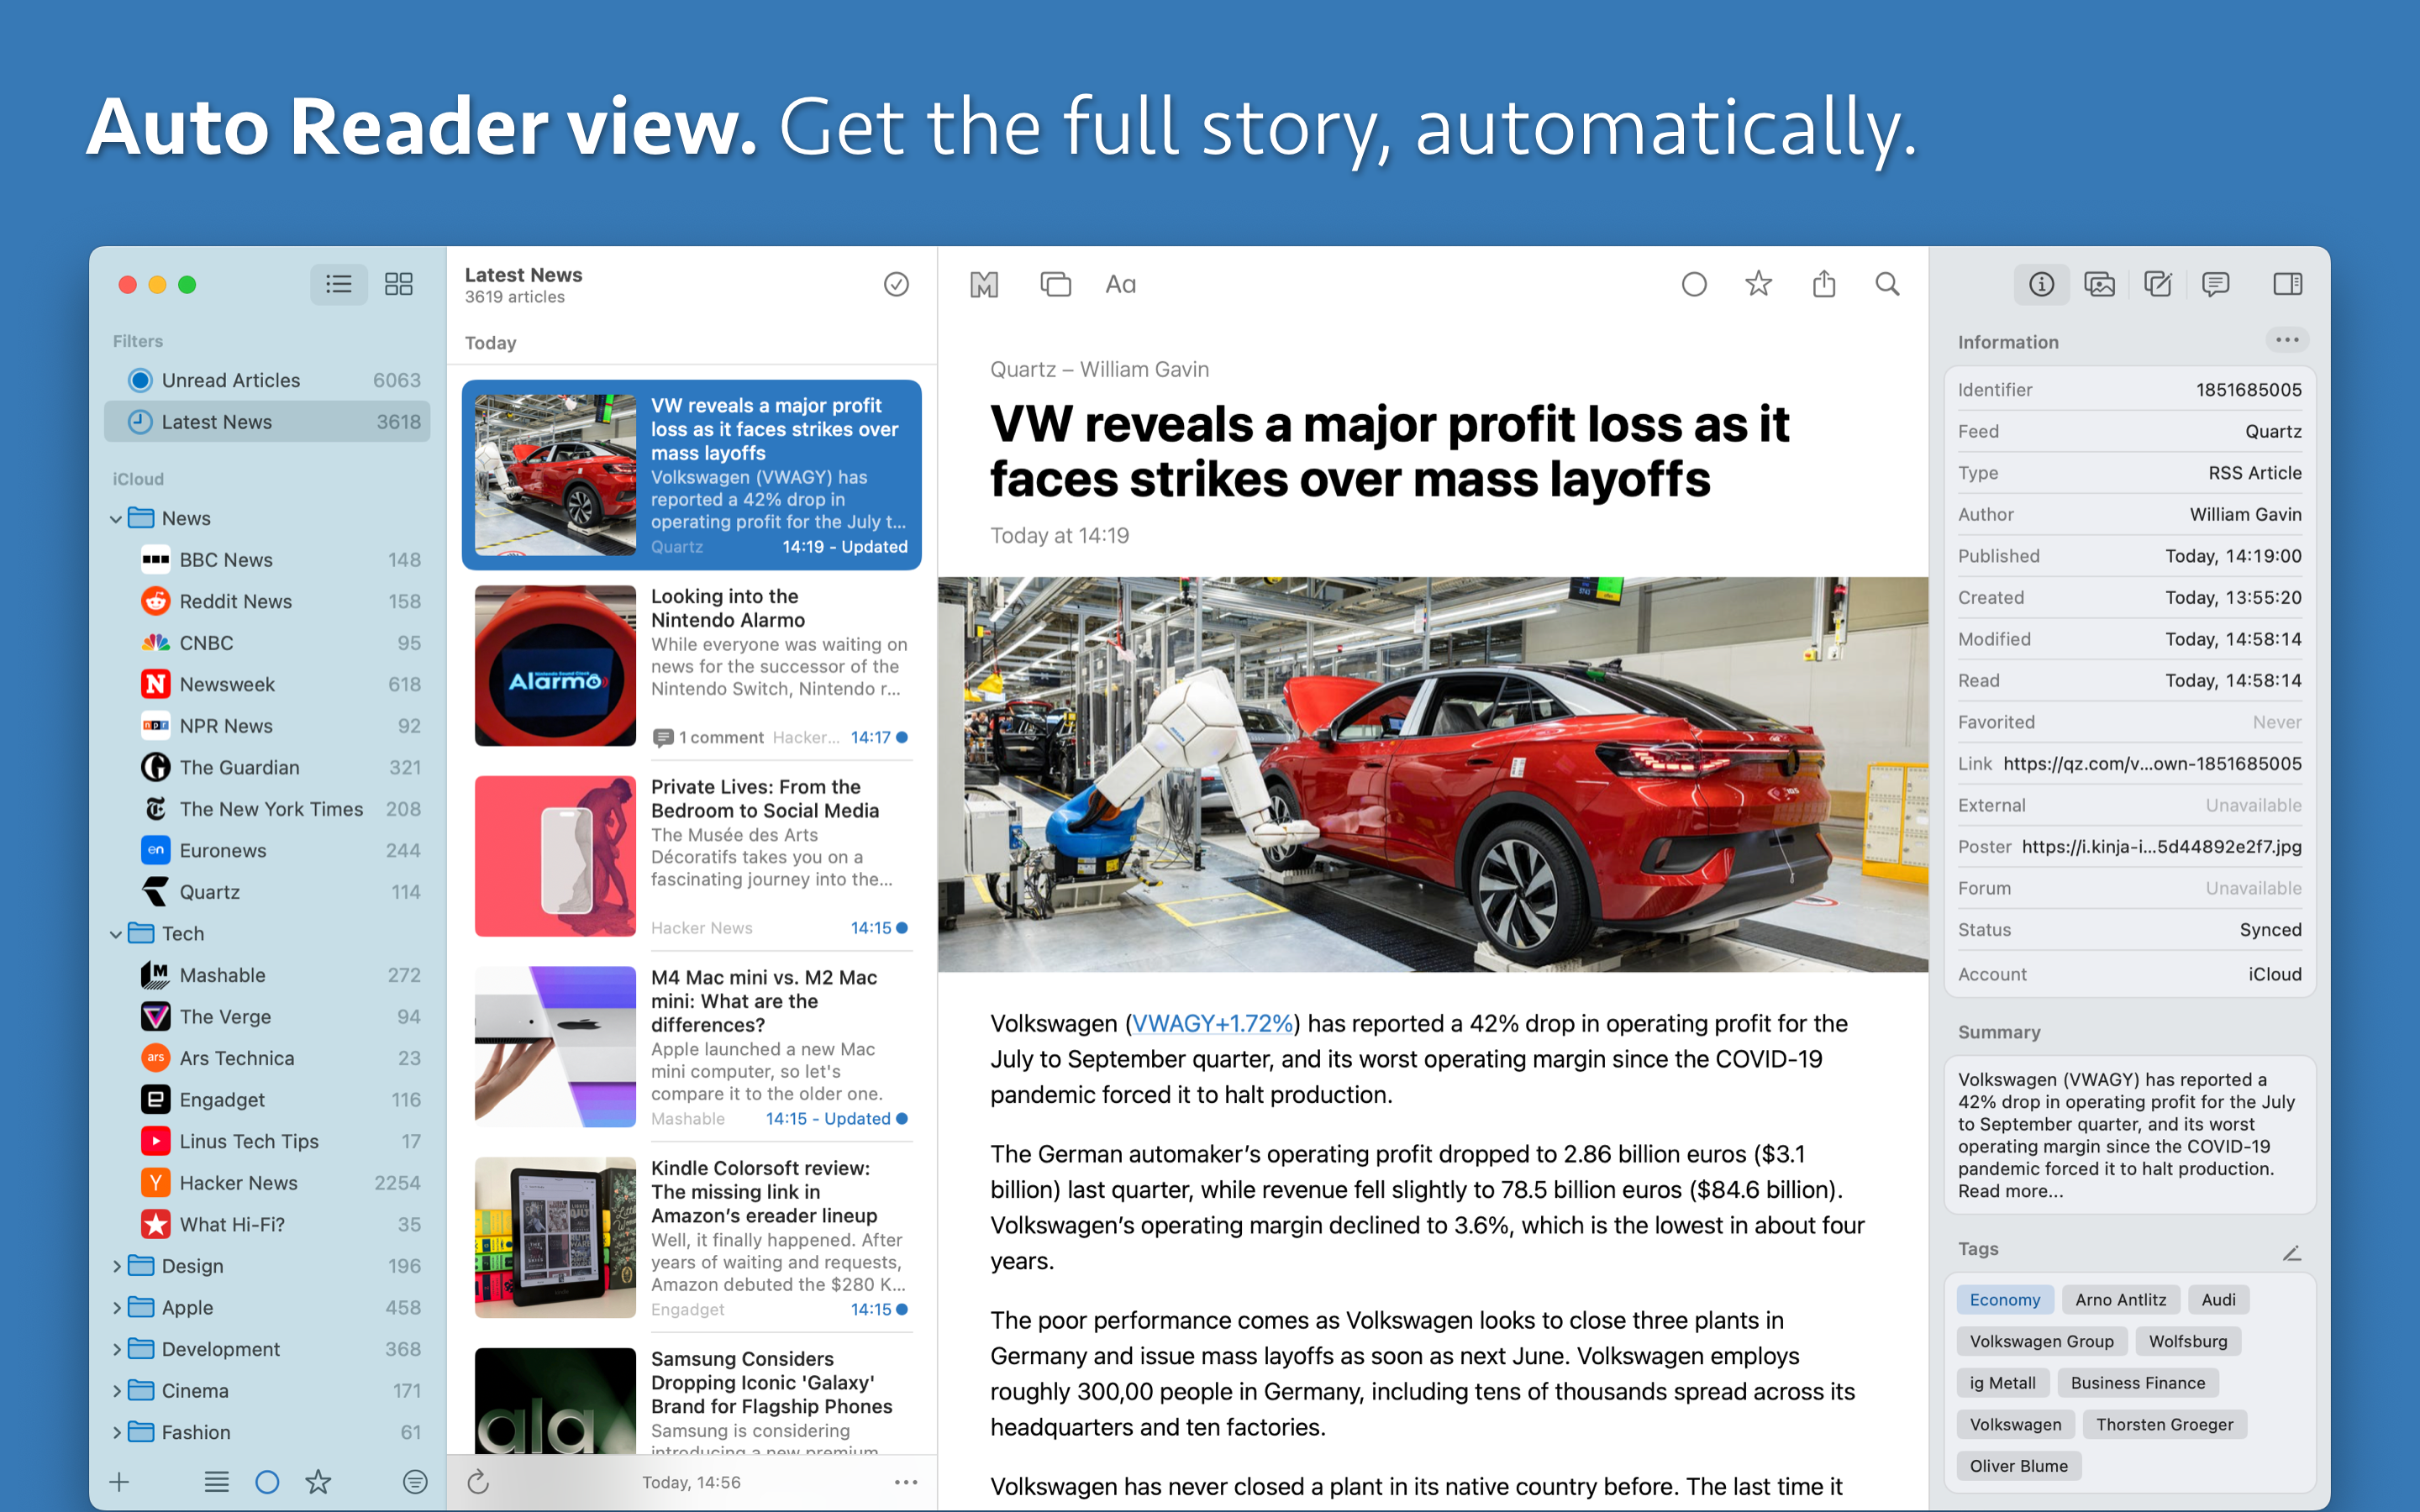Expand the Apple folder
2420x1512 pixels.
tap(116, 1308)
